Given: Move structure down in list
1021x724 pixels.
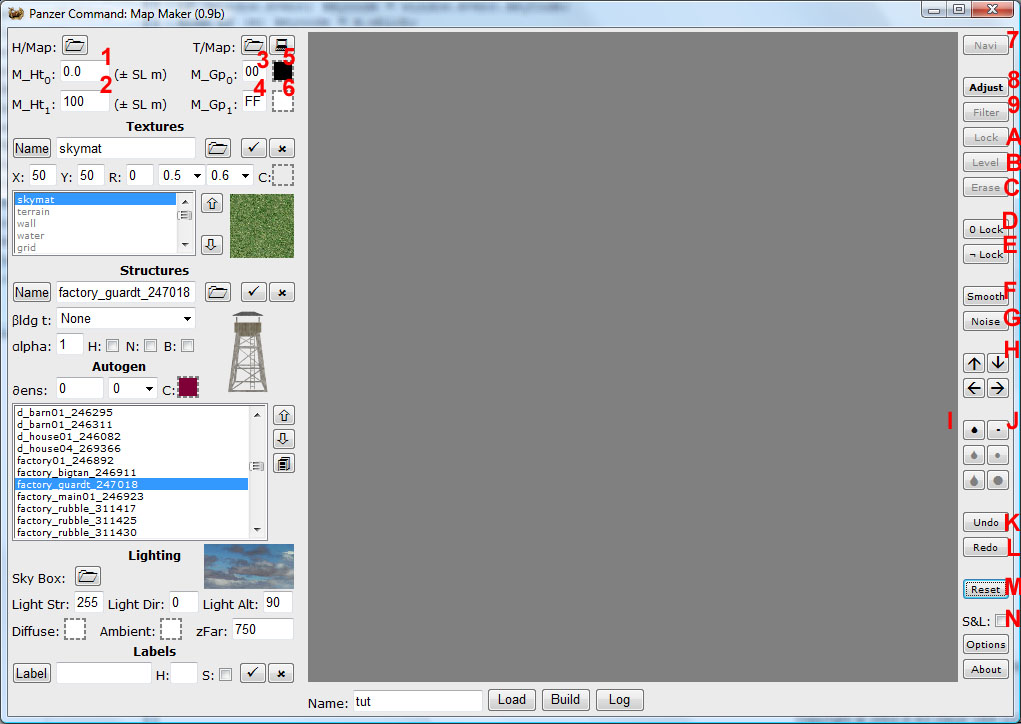Looking at the screenshot, I should click(x=284, y=439).
